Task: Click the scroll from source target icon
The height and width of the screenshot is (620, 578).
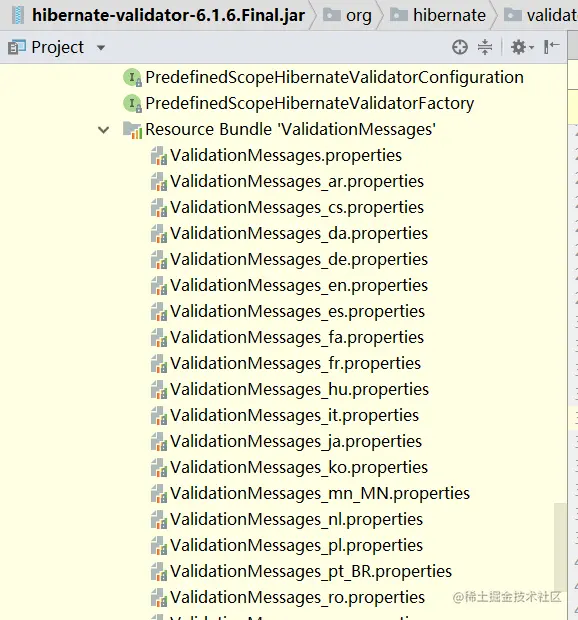Action: [x=459, y=47]
